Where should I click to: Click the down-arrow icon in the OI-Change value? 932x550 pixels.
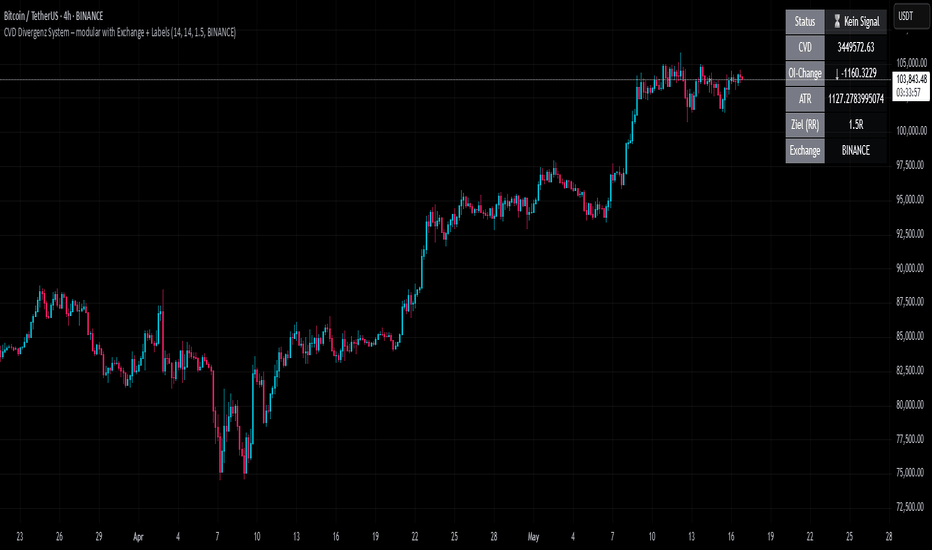[837, 73]
